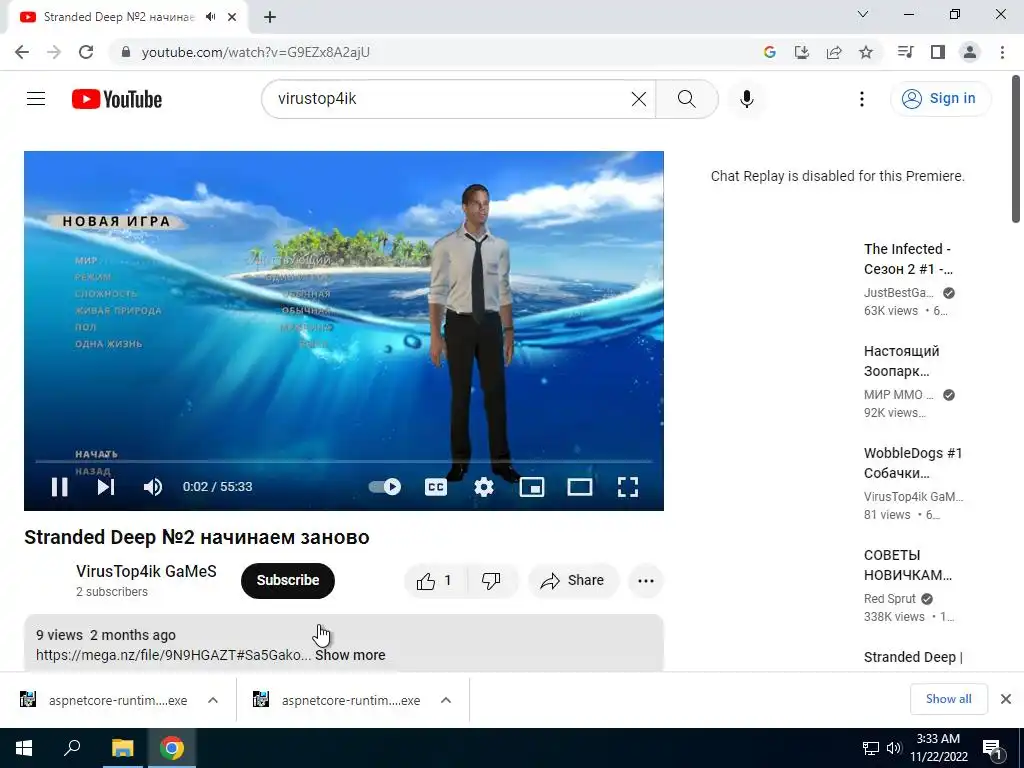This screenshot has width=1024, height=768.
Task: Close the downloads bar
Action: (1006, 699)
